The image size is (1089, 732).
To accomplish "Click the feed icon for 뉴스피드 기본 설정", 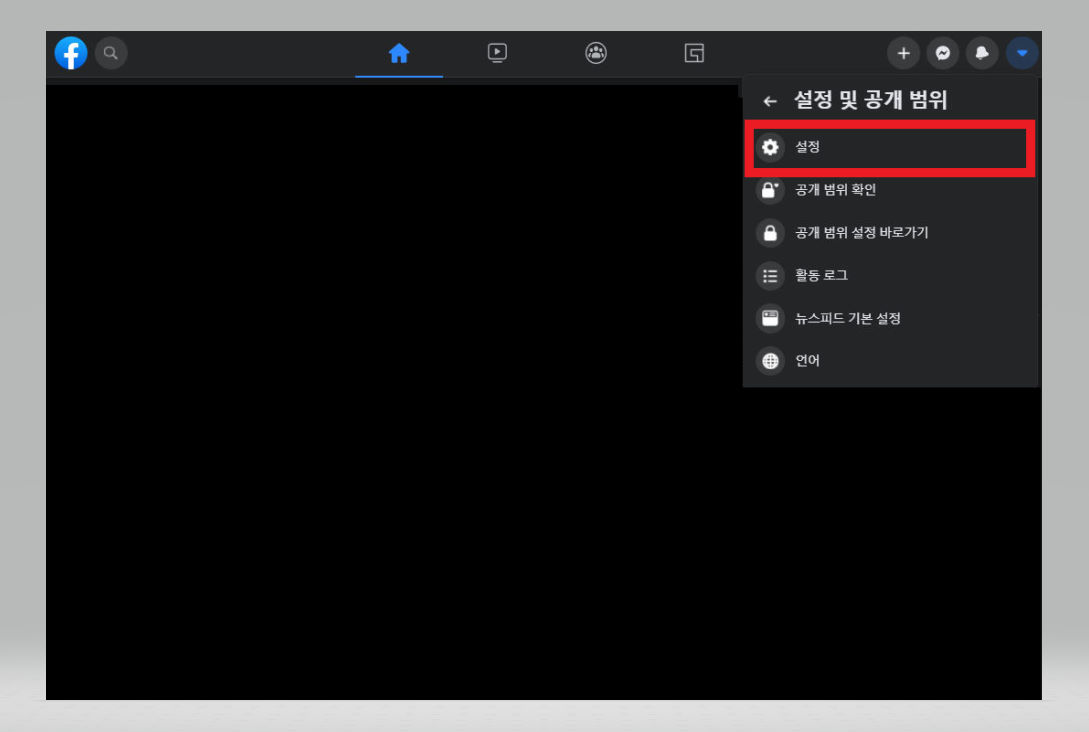I will tap(770, 318).
